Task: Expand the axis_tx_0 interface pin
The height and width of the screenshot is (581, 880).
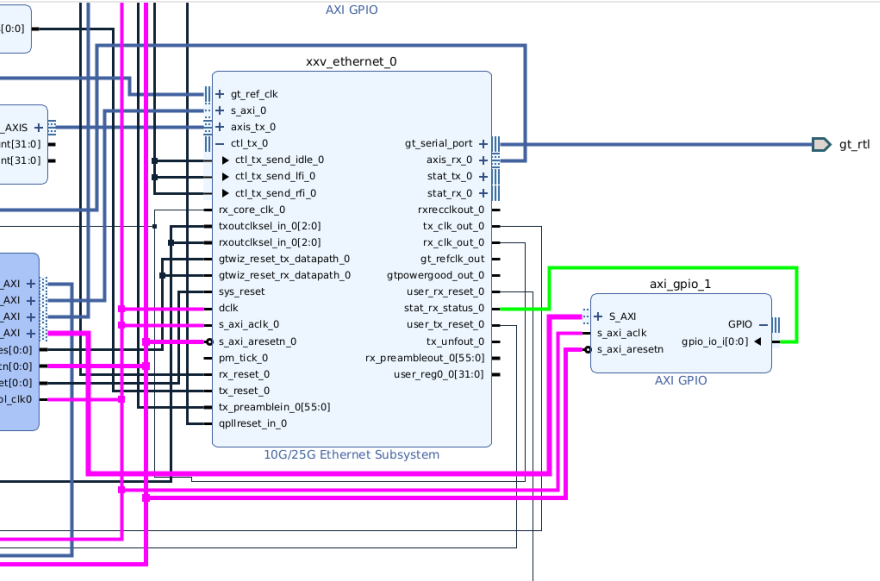Action: point(220,127)
